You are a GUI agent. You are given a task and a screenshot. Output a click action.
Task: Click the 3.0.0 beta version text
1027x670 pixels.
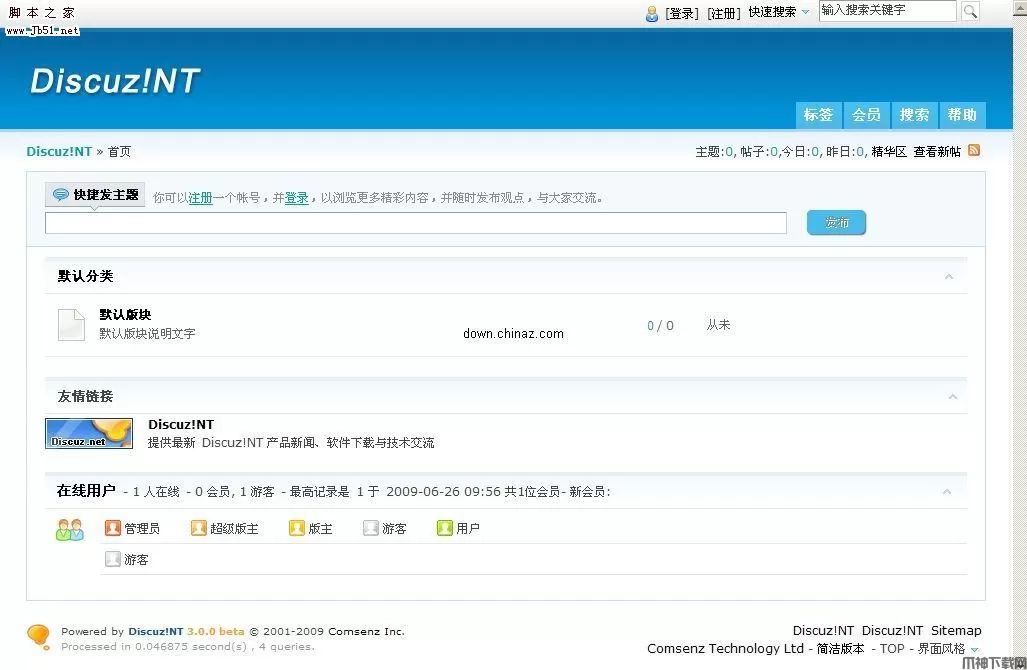215,631
